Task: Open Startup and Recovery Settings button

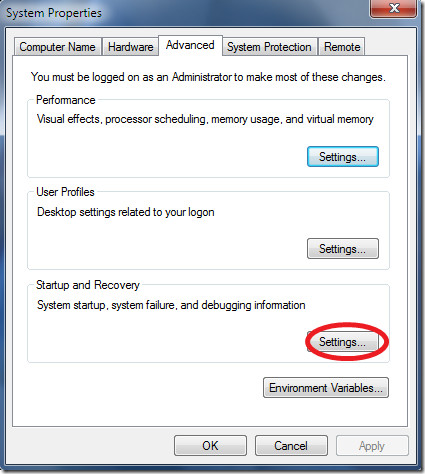Action: coord(343,341)
